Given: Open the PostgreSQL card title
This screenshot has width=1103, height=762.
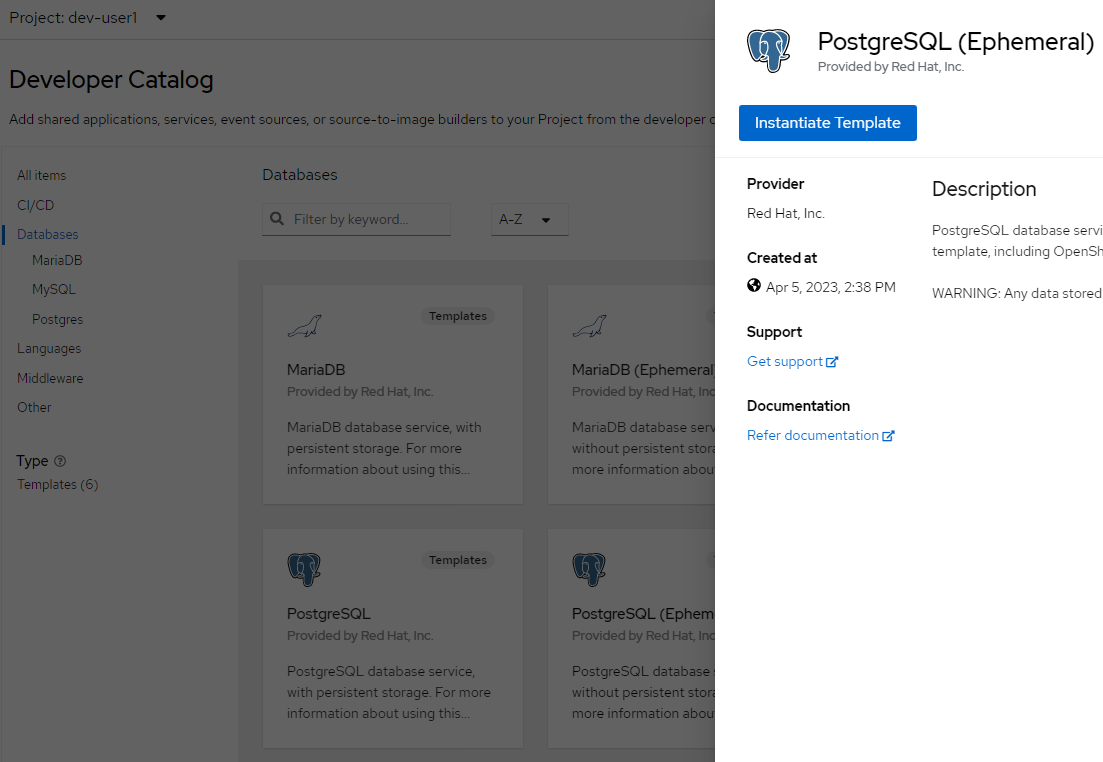Looking at the screenshot, I should tap(329, 614).
